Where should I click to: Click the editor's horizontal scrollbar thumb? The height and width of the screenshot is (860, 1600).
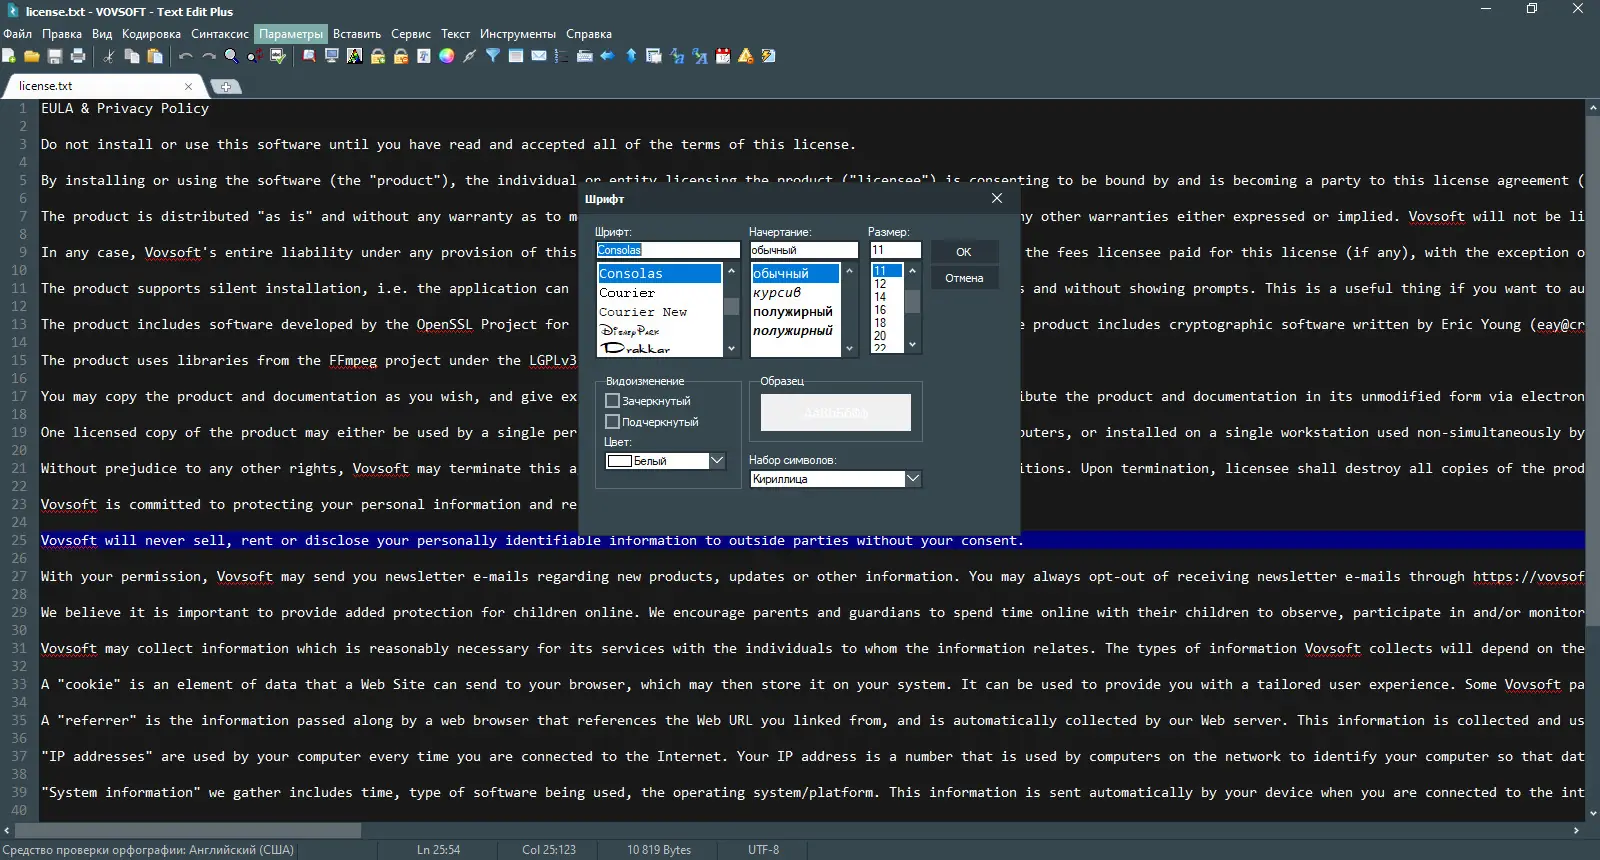pyautogui.click(x=188, y=831)
